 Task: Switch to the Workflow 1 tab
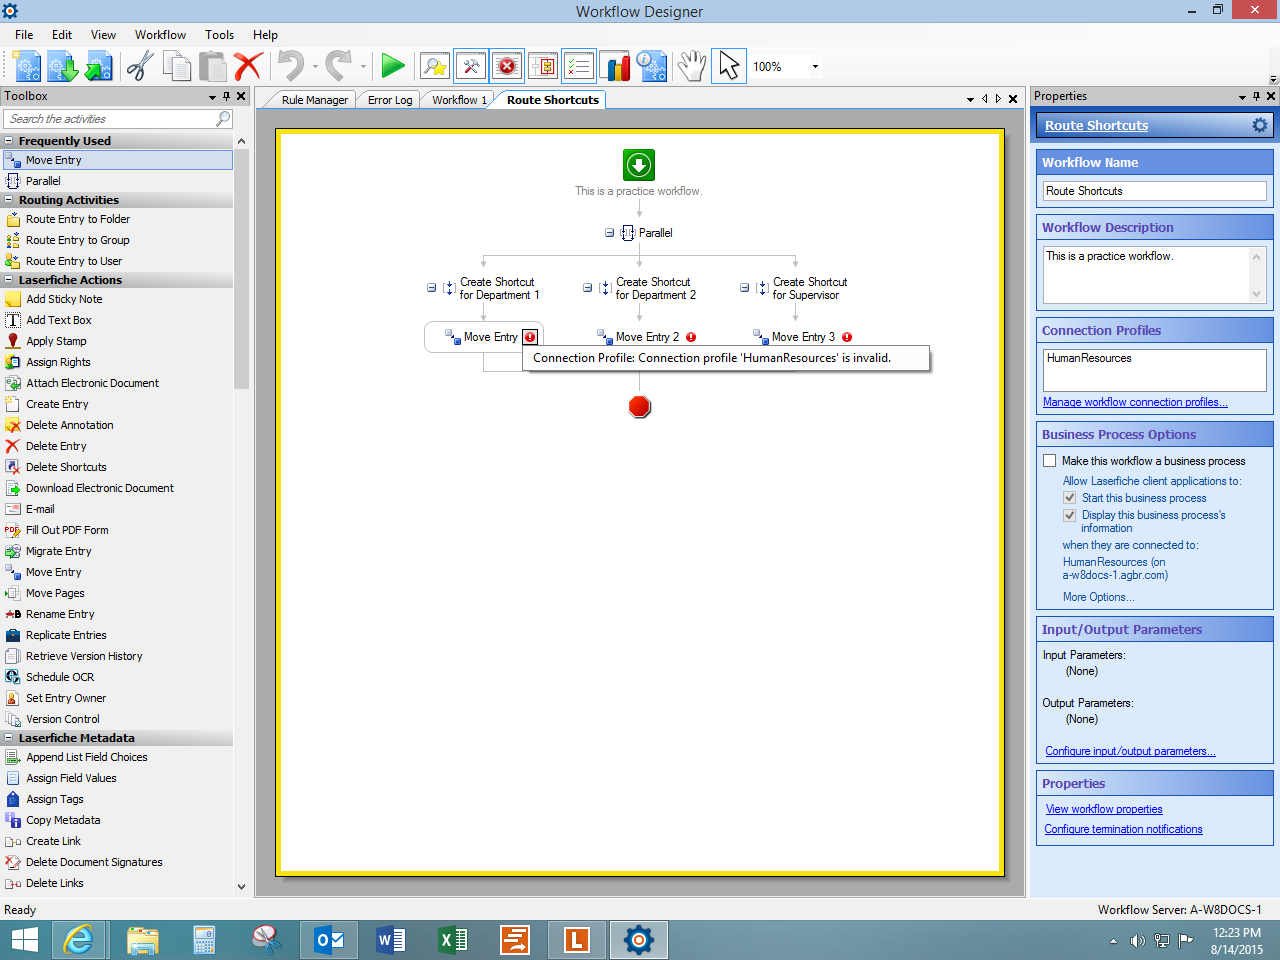pos(459,100)
